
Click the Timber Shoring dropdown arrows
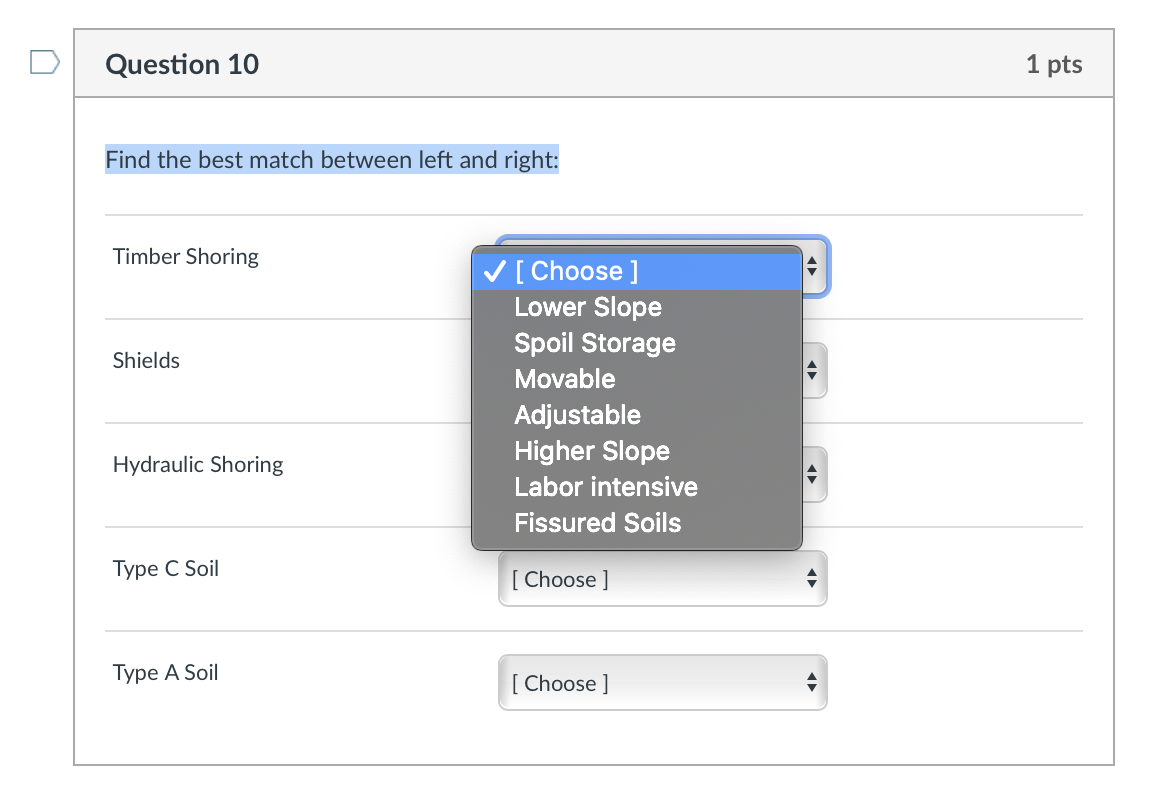812,267
